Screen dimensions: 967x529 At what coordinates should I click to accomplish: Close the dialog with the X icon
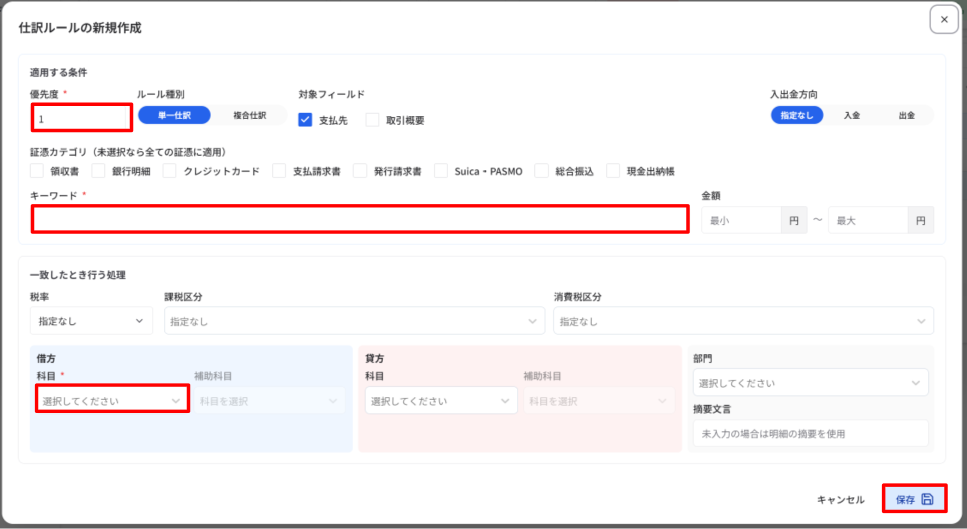pos(944,20)
